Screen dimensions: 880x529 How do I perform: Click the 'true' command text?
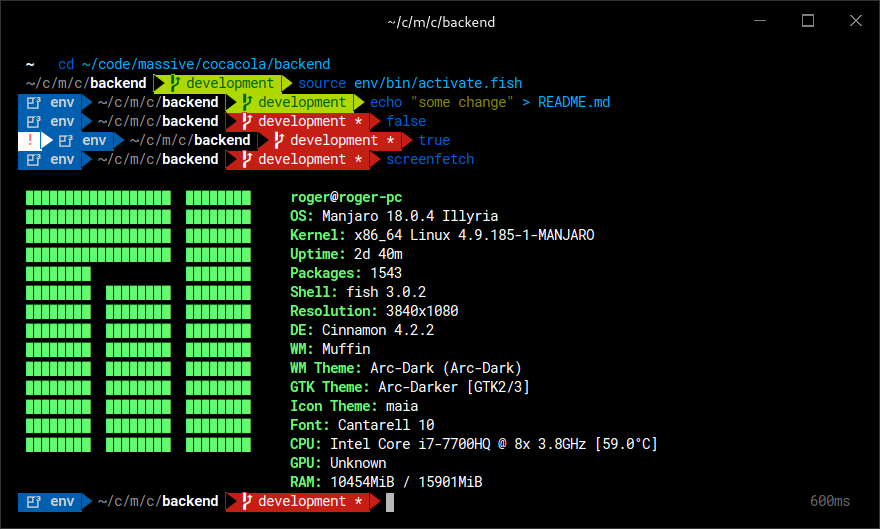click(x=434, y=140)
